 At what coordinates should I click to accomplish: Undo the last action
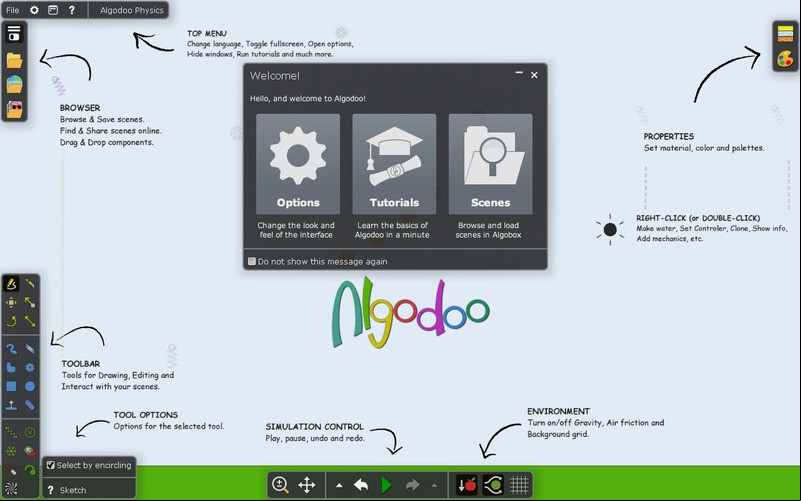pos(361,485)
